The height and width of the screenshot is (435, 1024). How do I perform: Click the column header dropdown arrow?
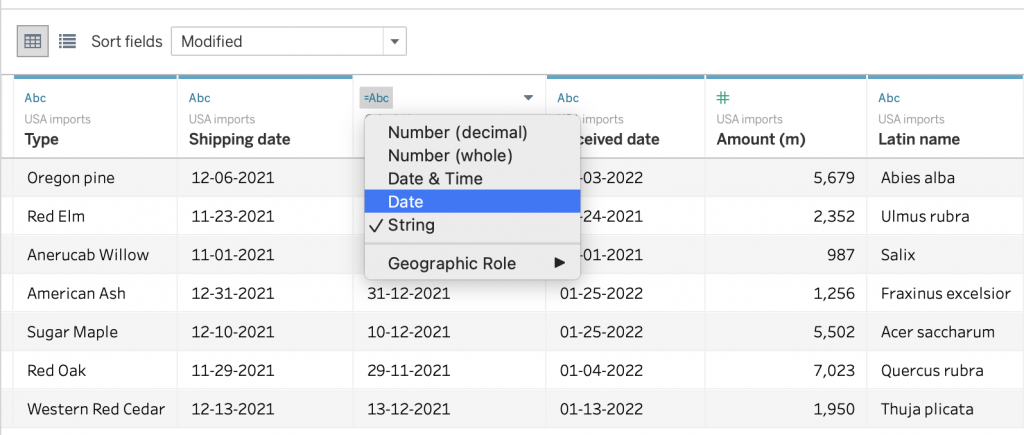(528, 98)
